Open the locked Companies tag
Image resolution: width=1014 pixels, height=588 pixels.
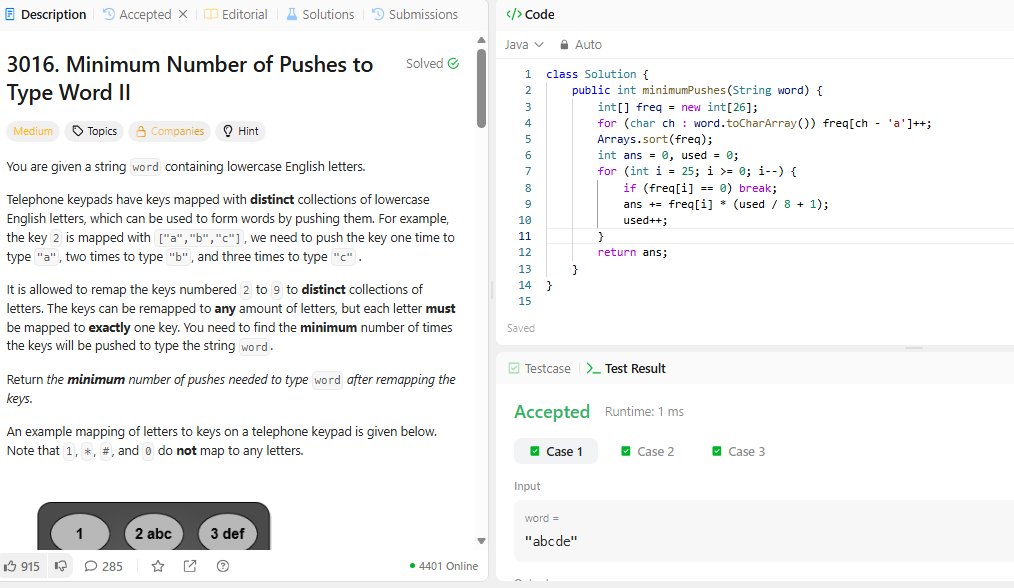point(169,131)
